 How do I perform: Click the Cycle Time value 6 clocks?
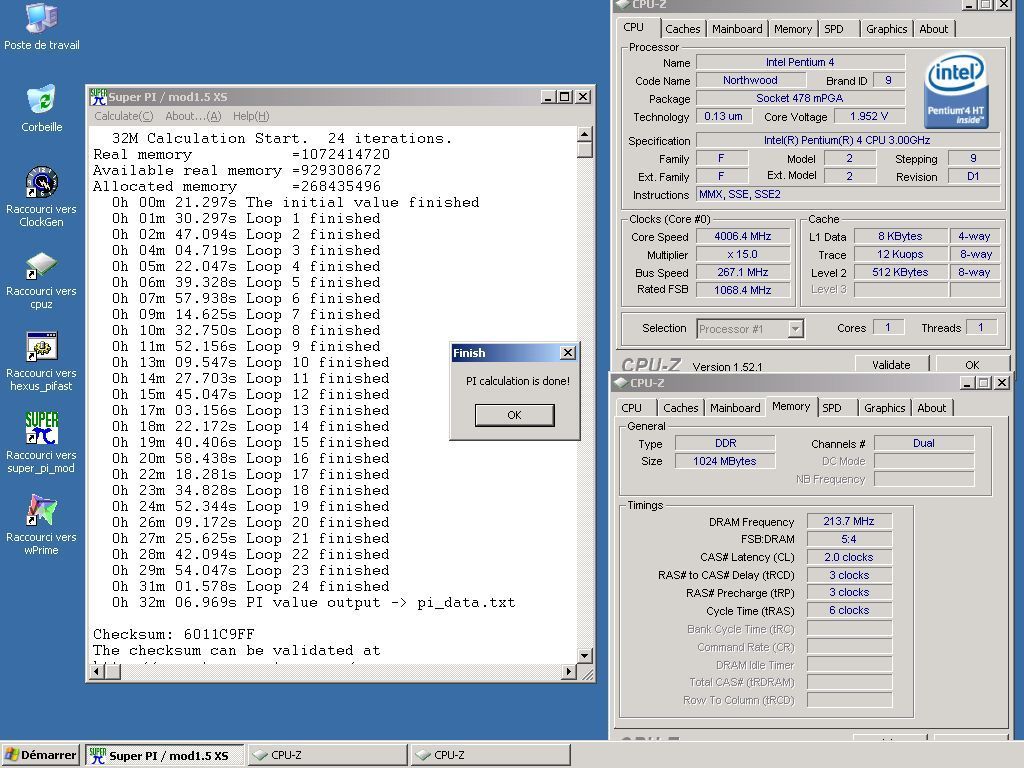tap(849, 610)
